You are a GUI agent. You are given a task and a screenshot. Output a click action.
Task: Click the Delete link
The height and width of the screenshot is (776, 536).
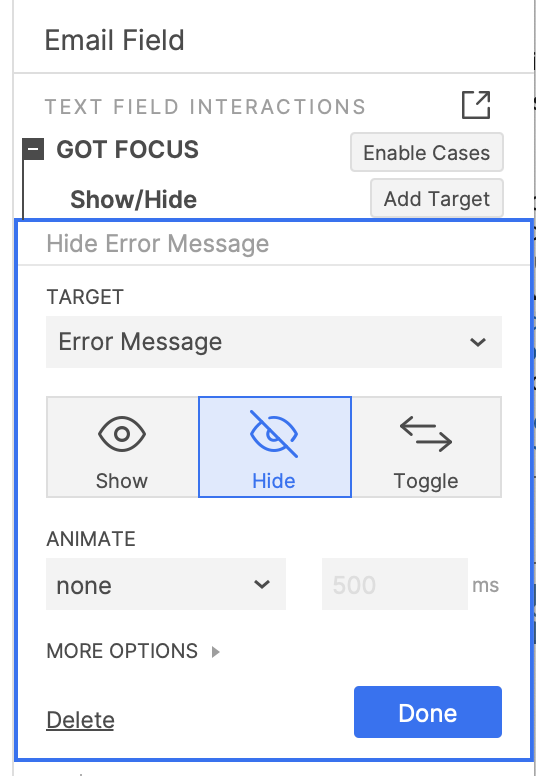pyautogui.click(x=80, y=720)
